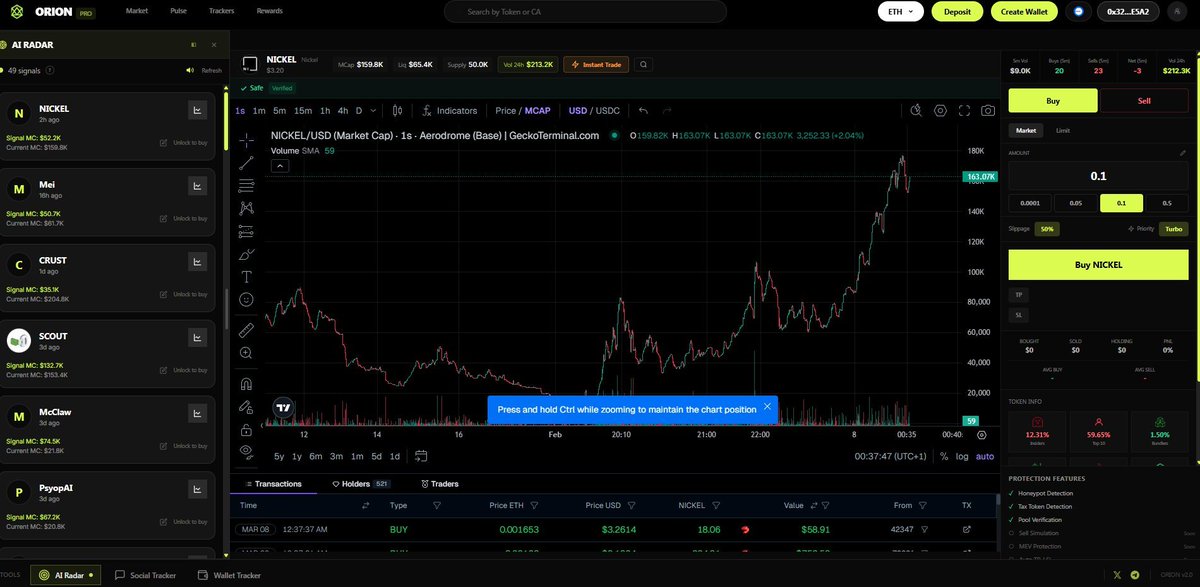Select the pattern drawing tool

(x=246, y=208)
